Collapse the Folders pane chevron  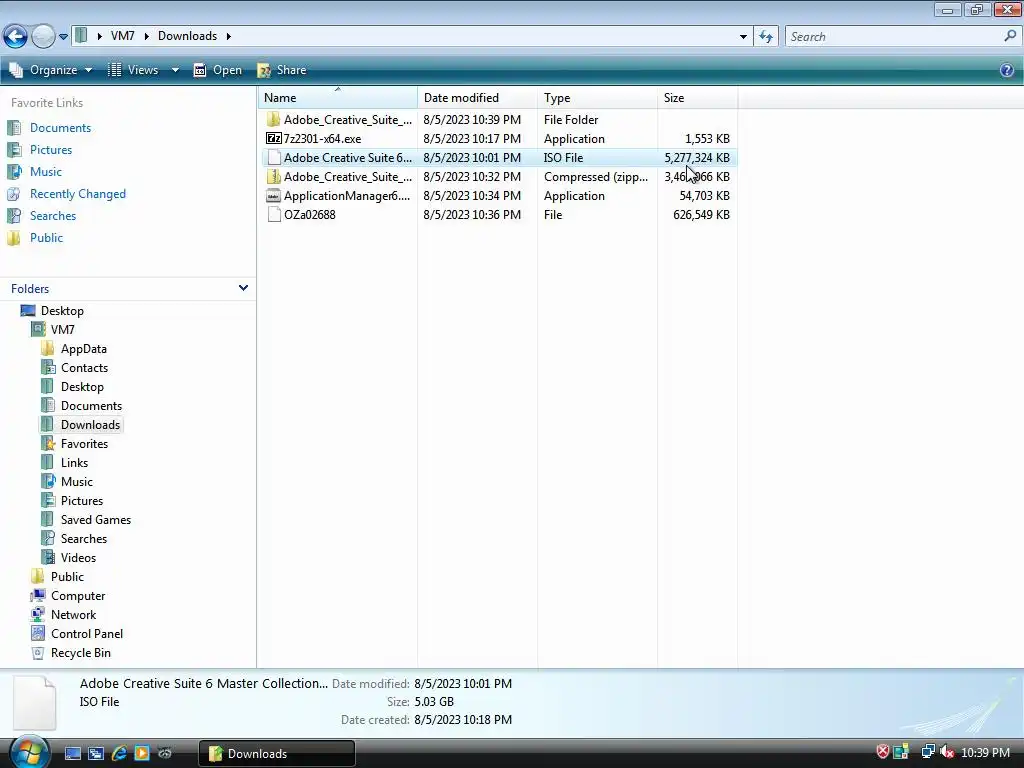(243, 288)
